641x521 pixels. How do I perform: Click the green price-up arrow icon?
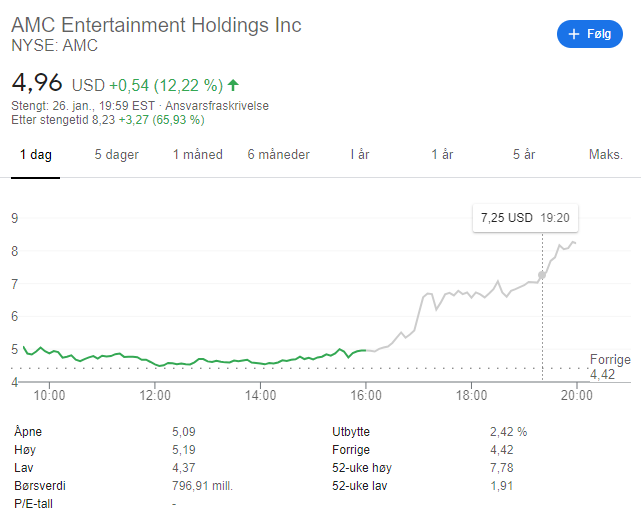click(x=233, y=85)
